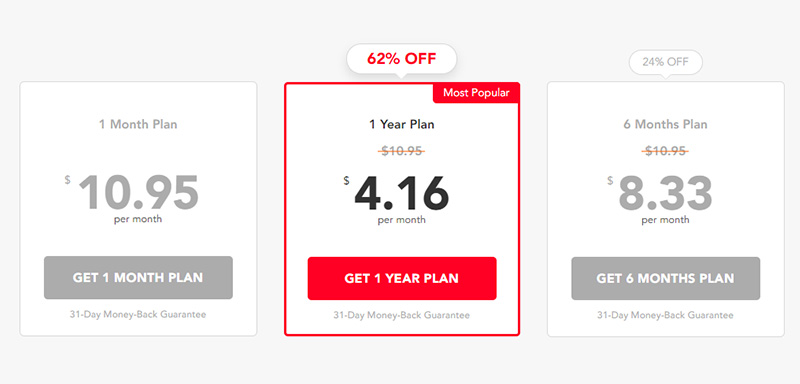The width and height of the screenshot is (800, 384).
Task: Click the red GET 1 YEAR PLAN button
Action: click(402, 278)
